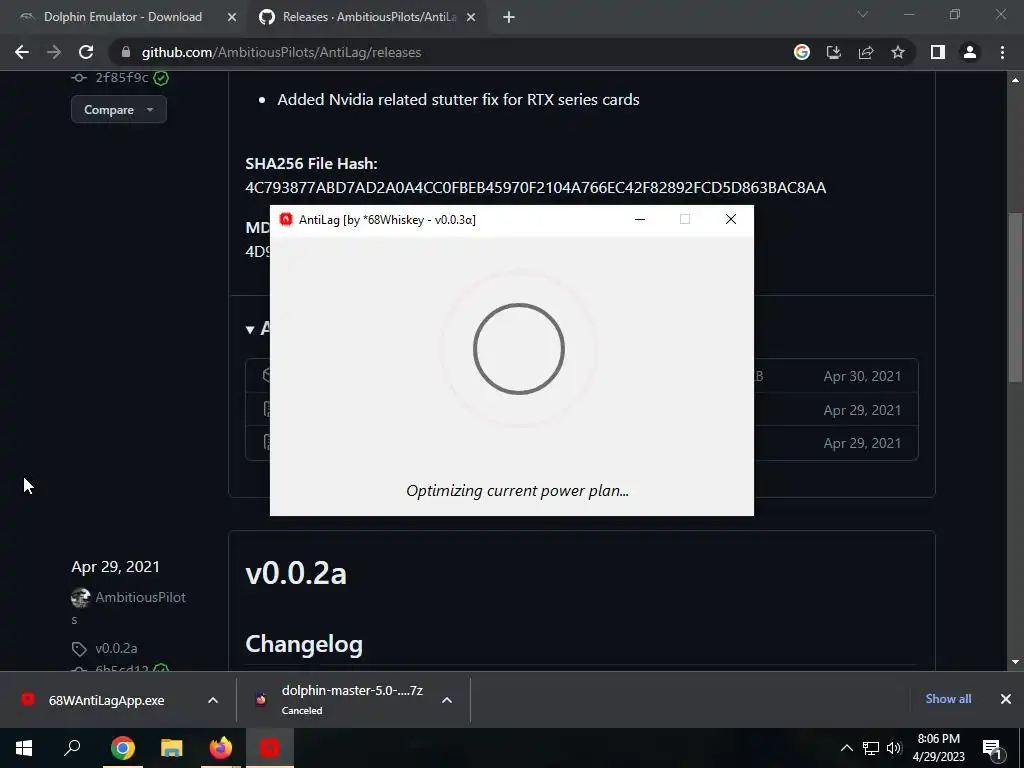Close the AntiLag window
The width and height of the screenshot is (1024, 768).
[x=731, y=219]
